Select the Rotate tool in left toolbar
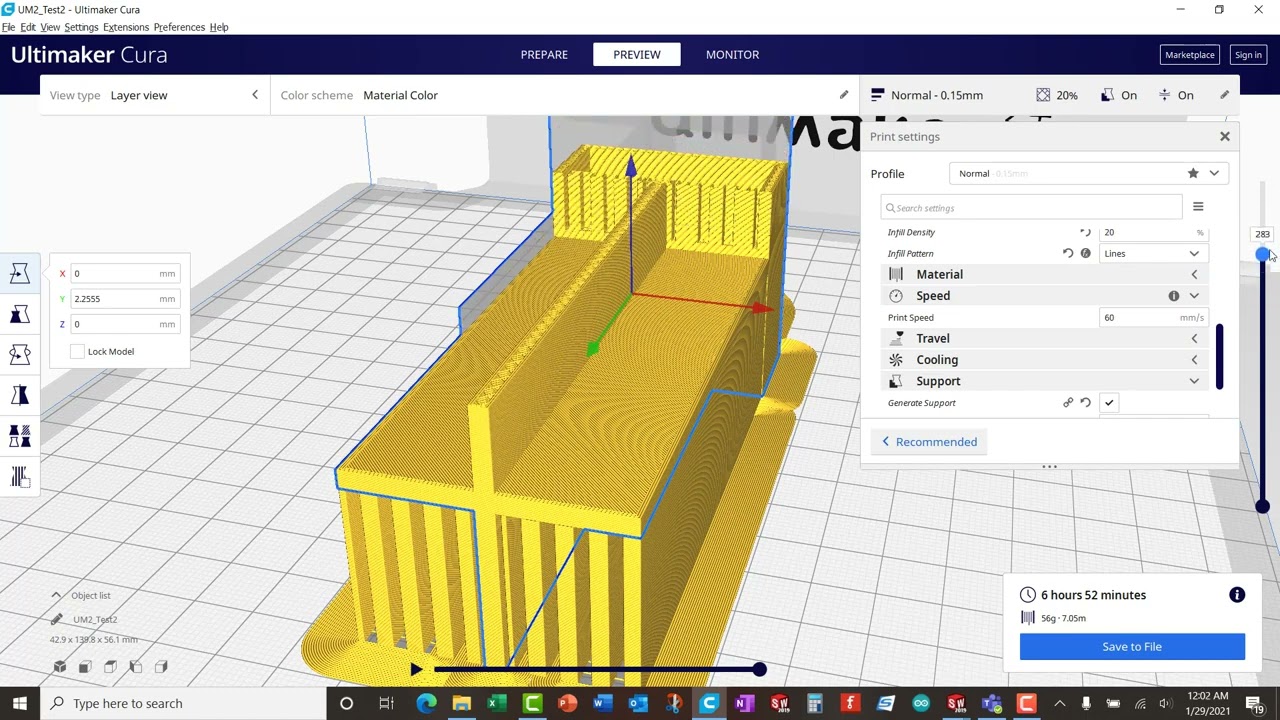The height and width of the screenshot is (720, 1280). pyautogui.click(x=19, y=355)
